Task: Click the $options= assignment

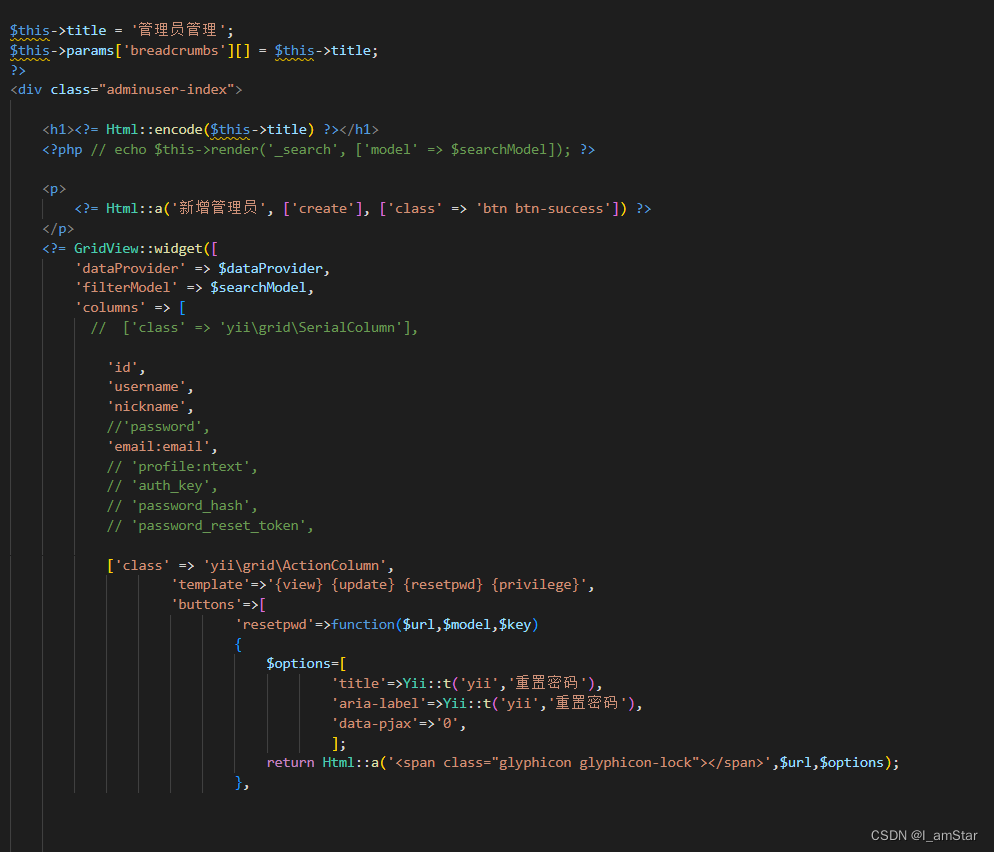Action: (302, 664)
